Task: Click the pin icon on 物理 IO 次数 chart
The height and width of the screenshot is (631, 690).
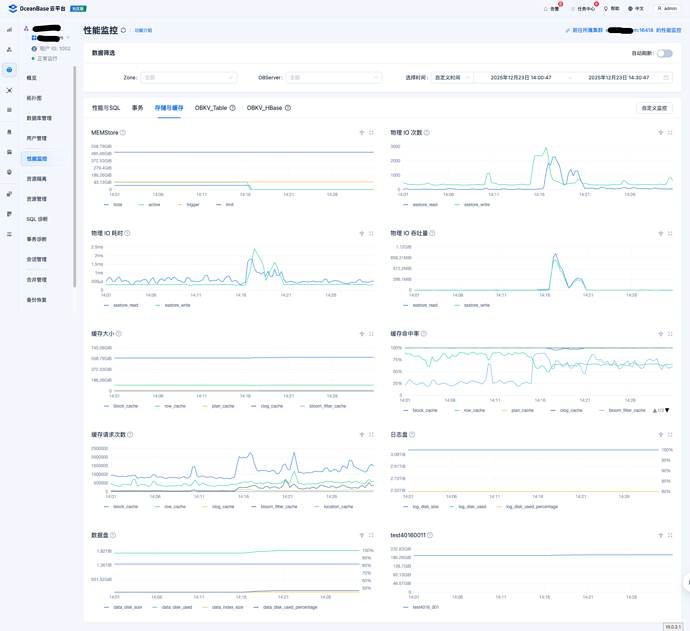Action: pyautogui.click(x=661, y=133)
